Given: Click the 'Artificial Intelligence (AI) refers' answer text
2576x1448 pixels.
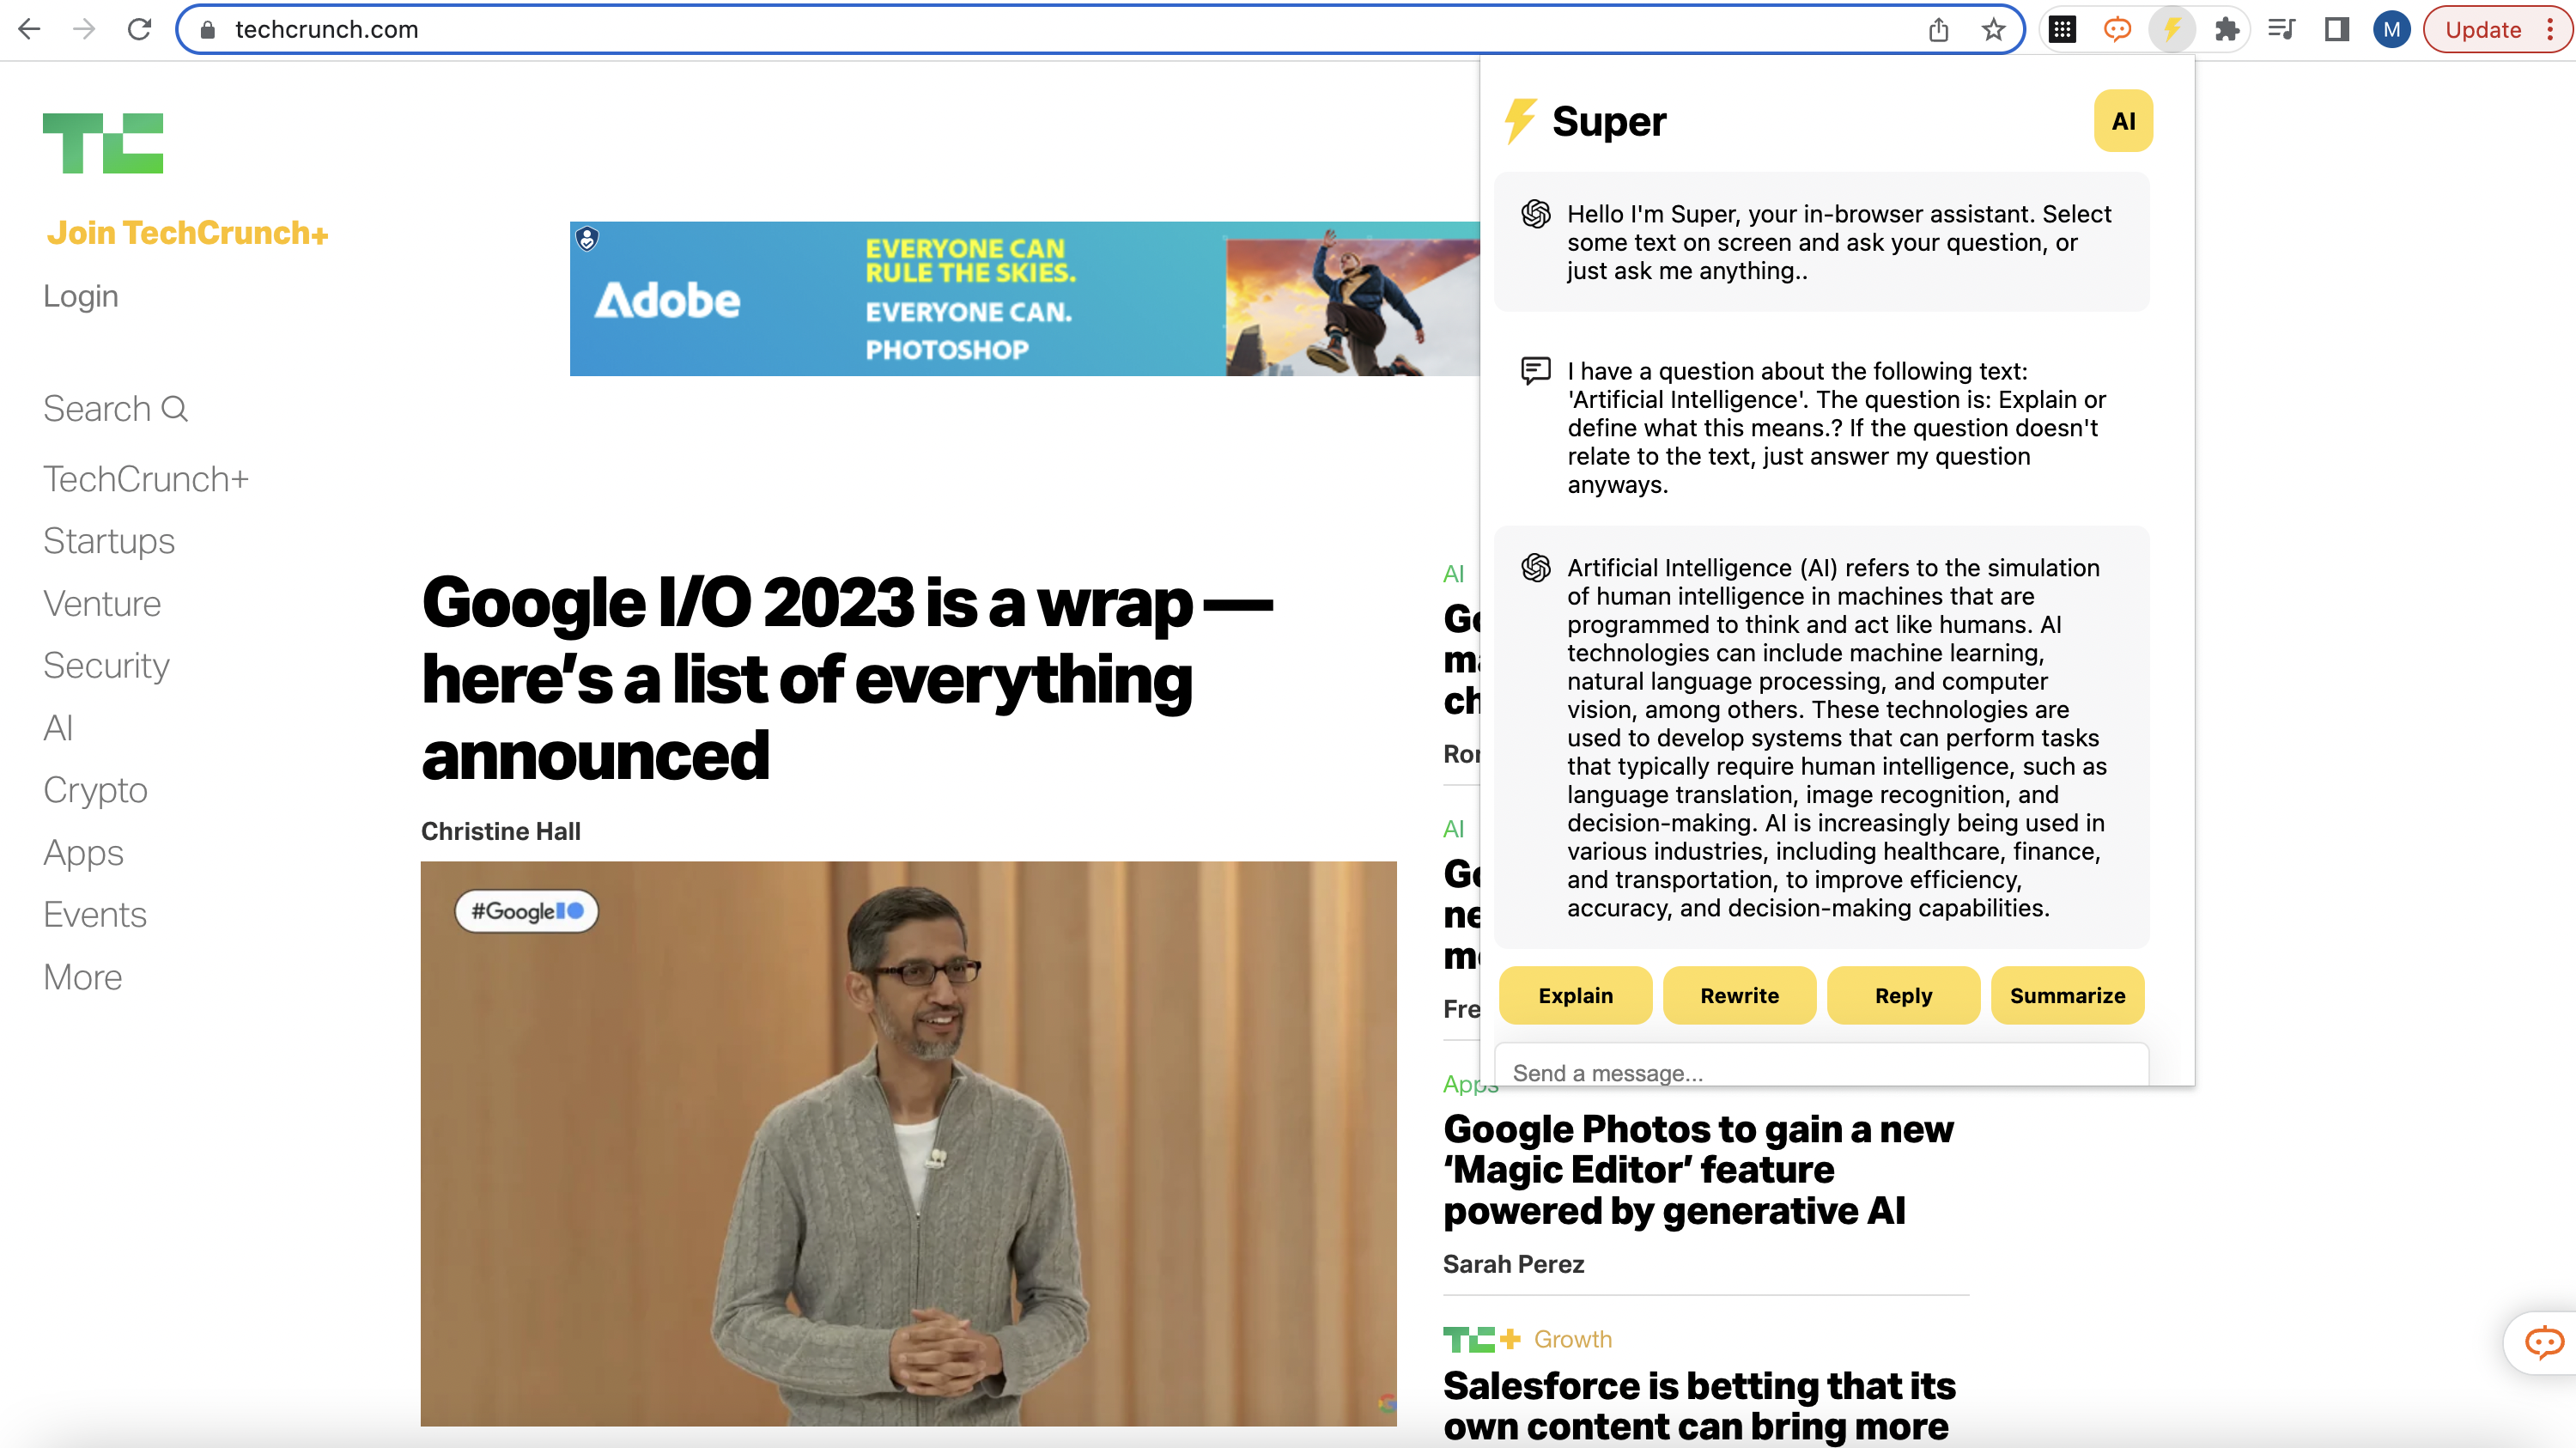Looking at the screenshot, I should [x=1837, y=738].
